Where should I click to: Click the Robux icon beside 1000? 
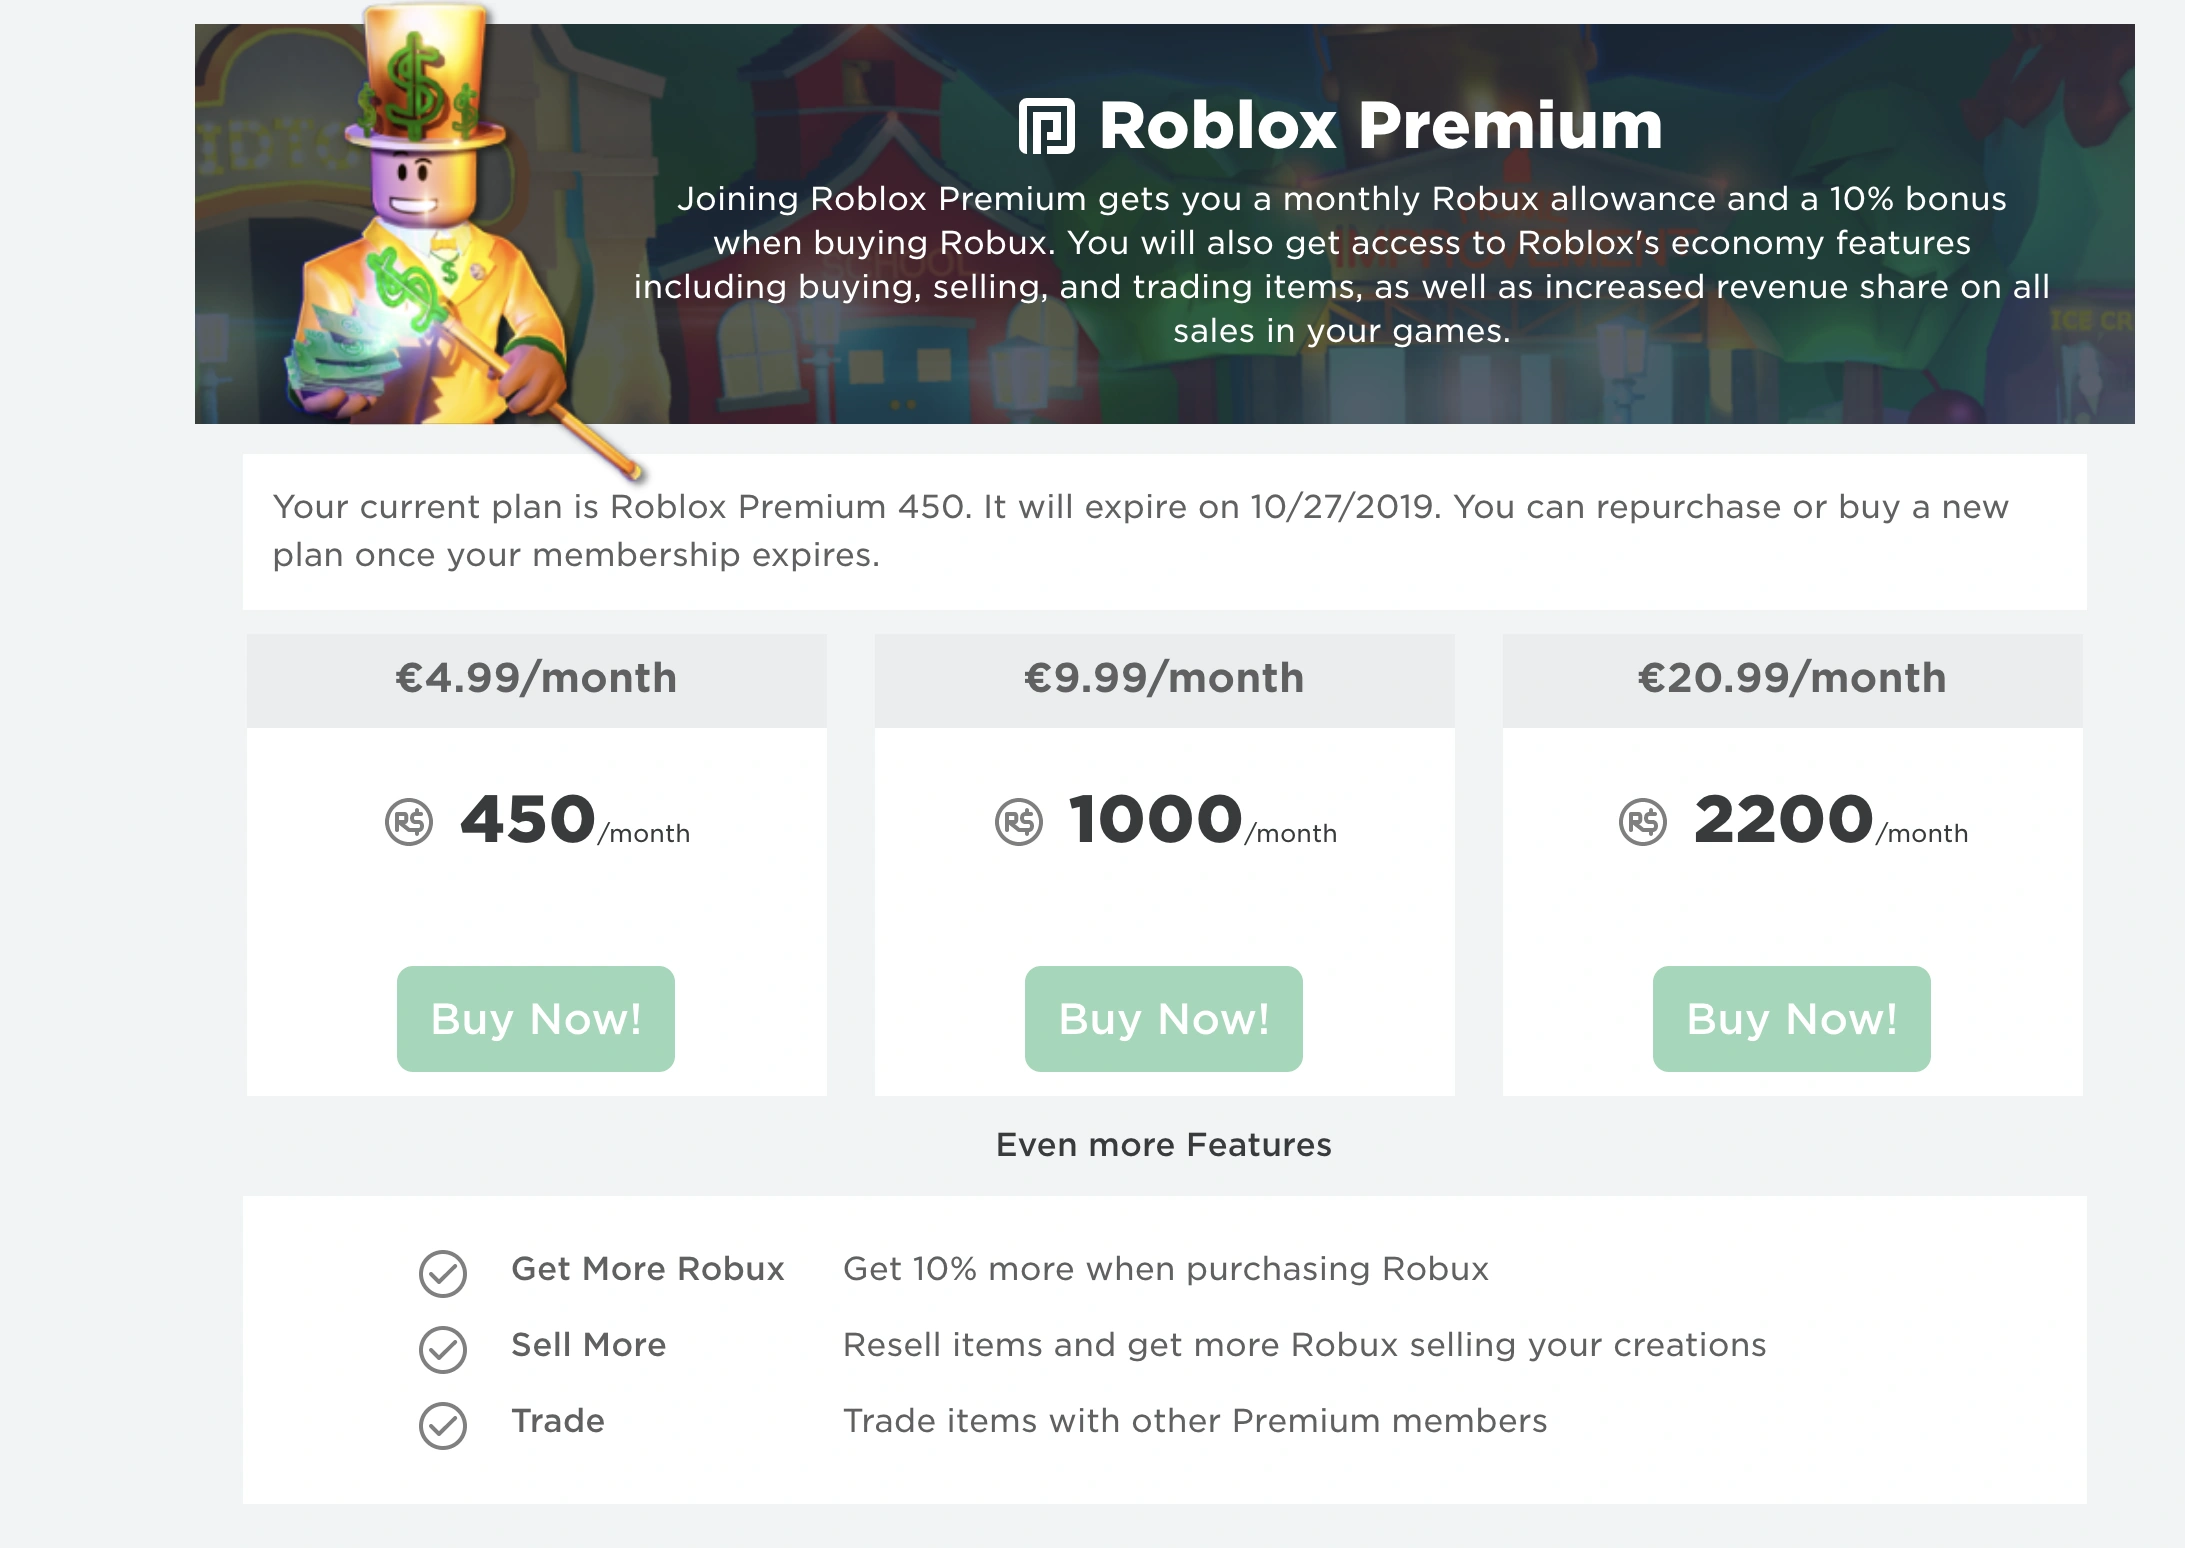coord(1019,822)
